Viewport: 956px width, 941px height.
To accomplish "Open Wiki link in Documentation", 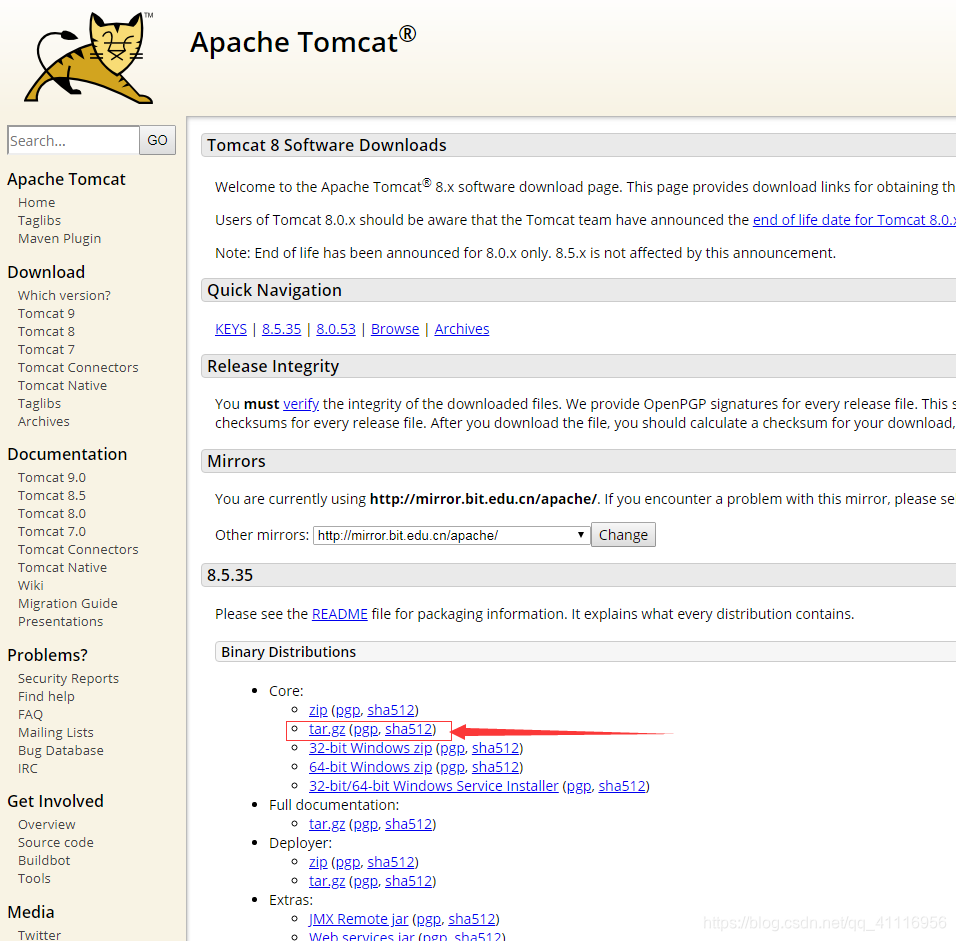I will (x=30, y=585).
